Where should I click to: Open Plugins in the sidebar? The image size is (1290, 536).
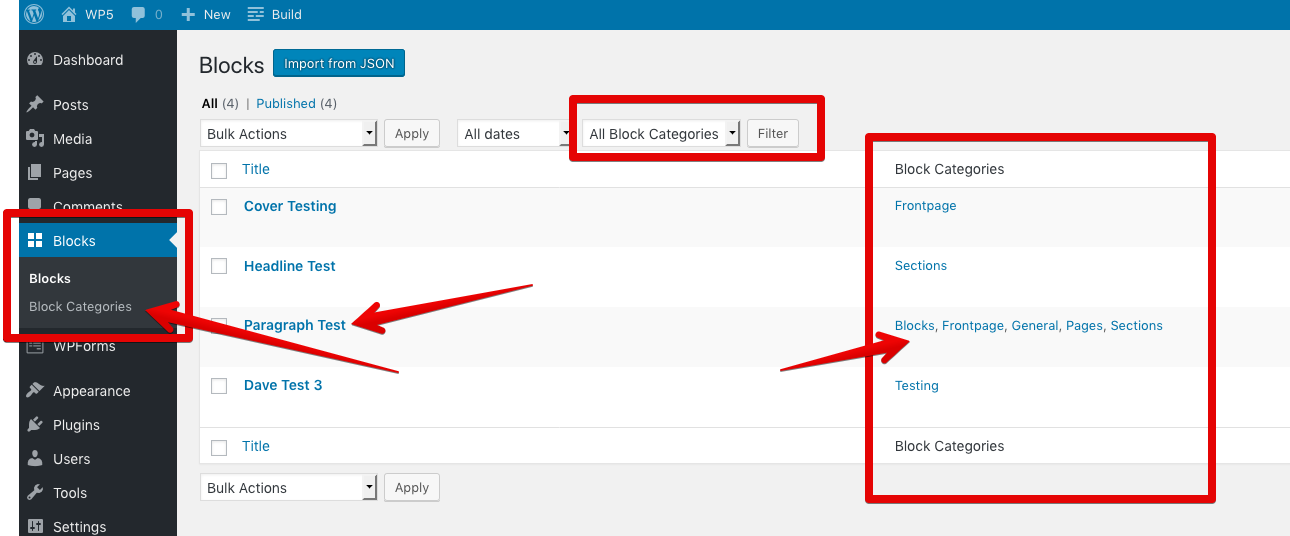(76, 425)
